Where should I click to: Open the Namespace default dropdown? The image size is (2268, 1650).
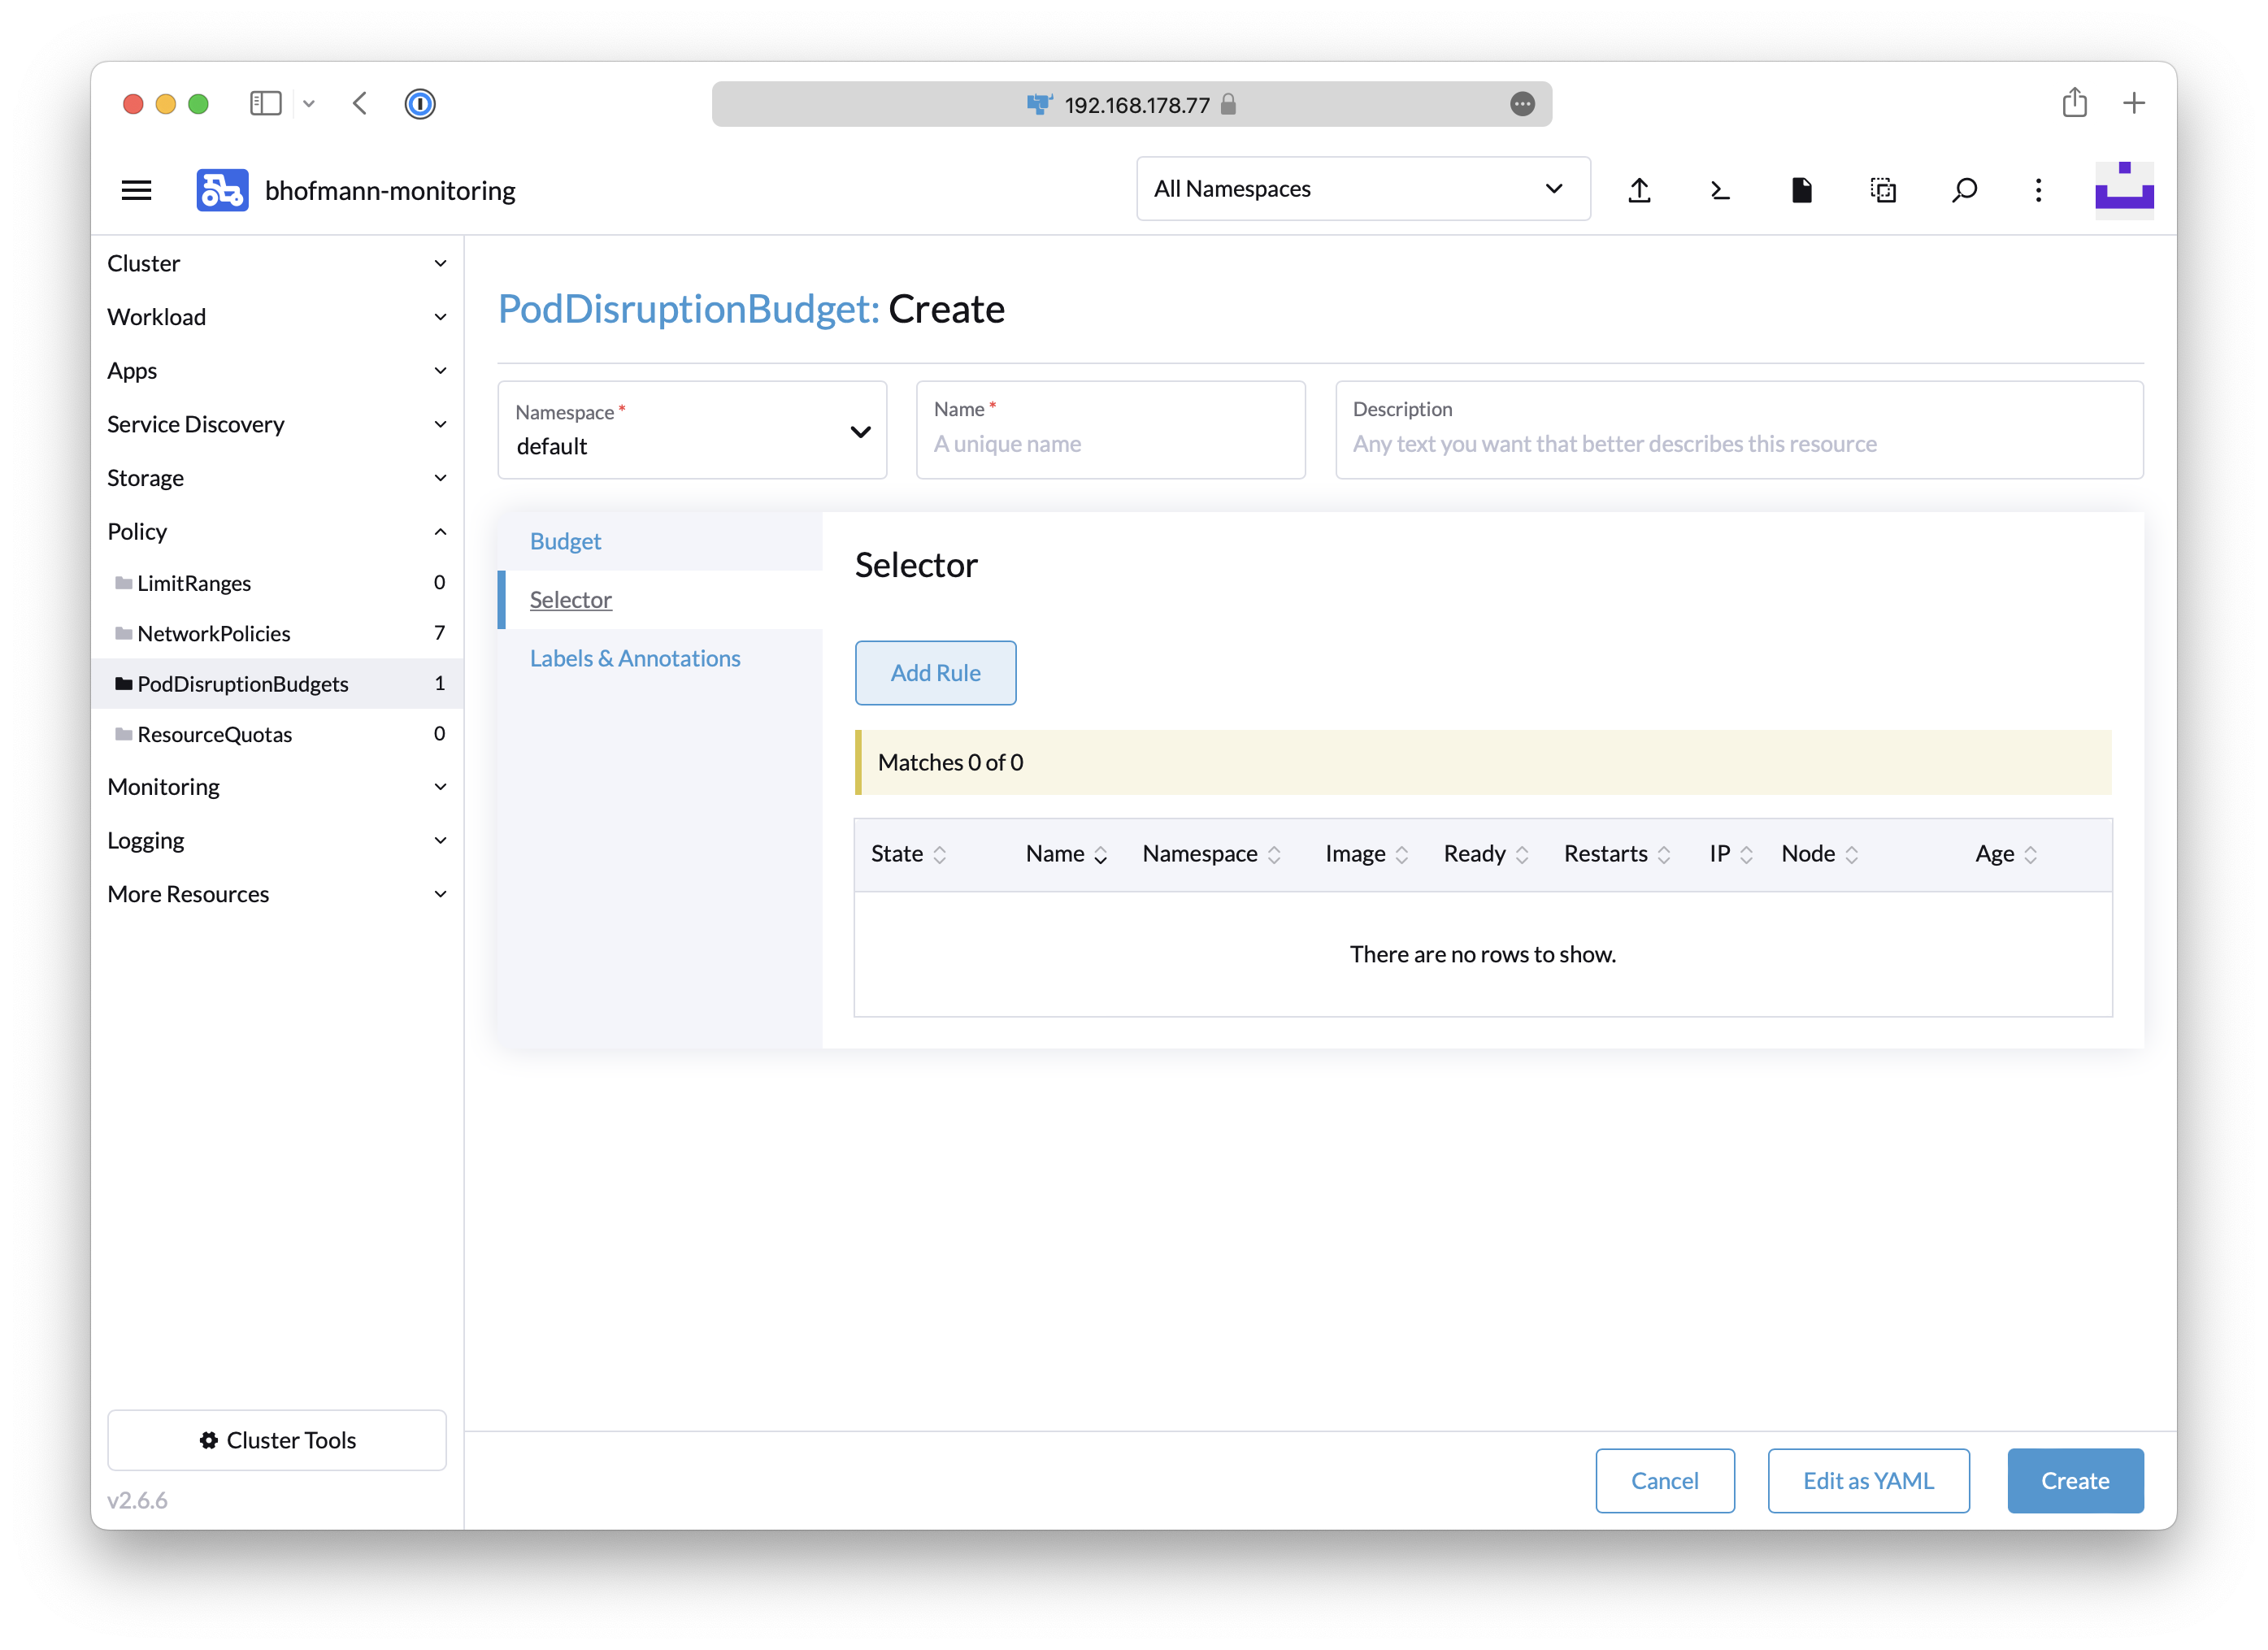[692, 430]
